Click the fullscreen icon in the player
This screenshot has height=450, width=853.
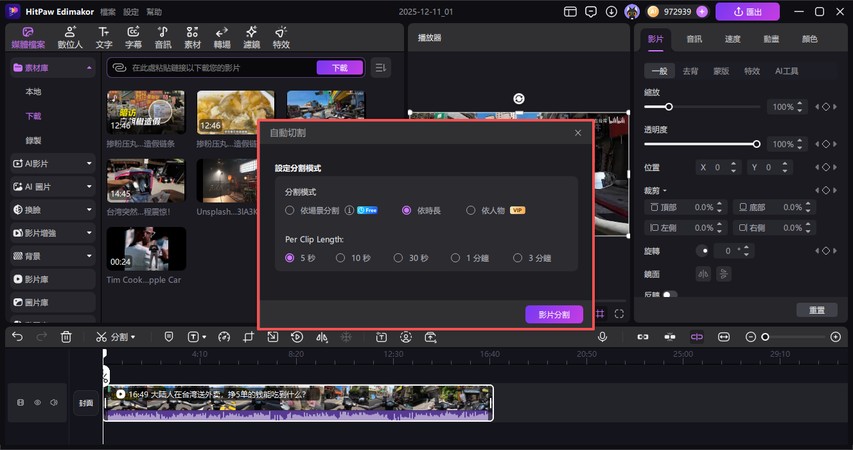point(619,314)
